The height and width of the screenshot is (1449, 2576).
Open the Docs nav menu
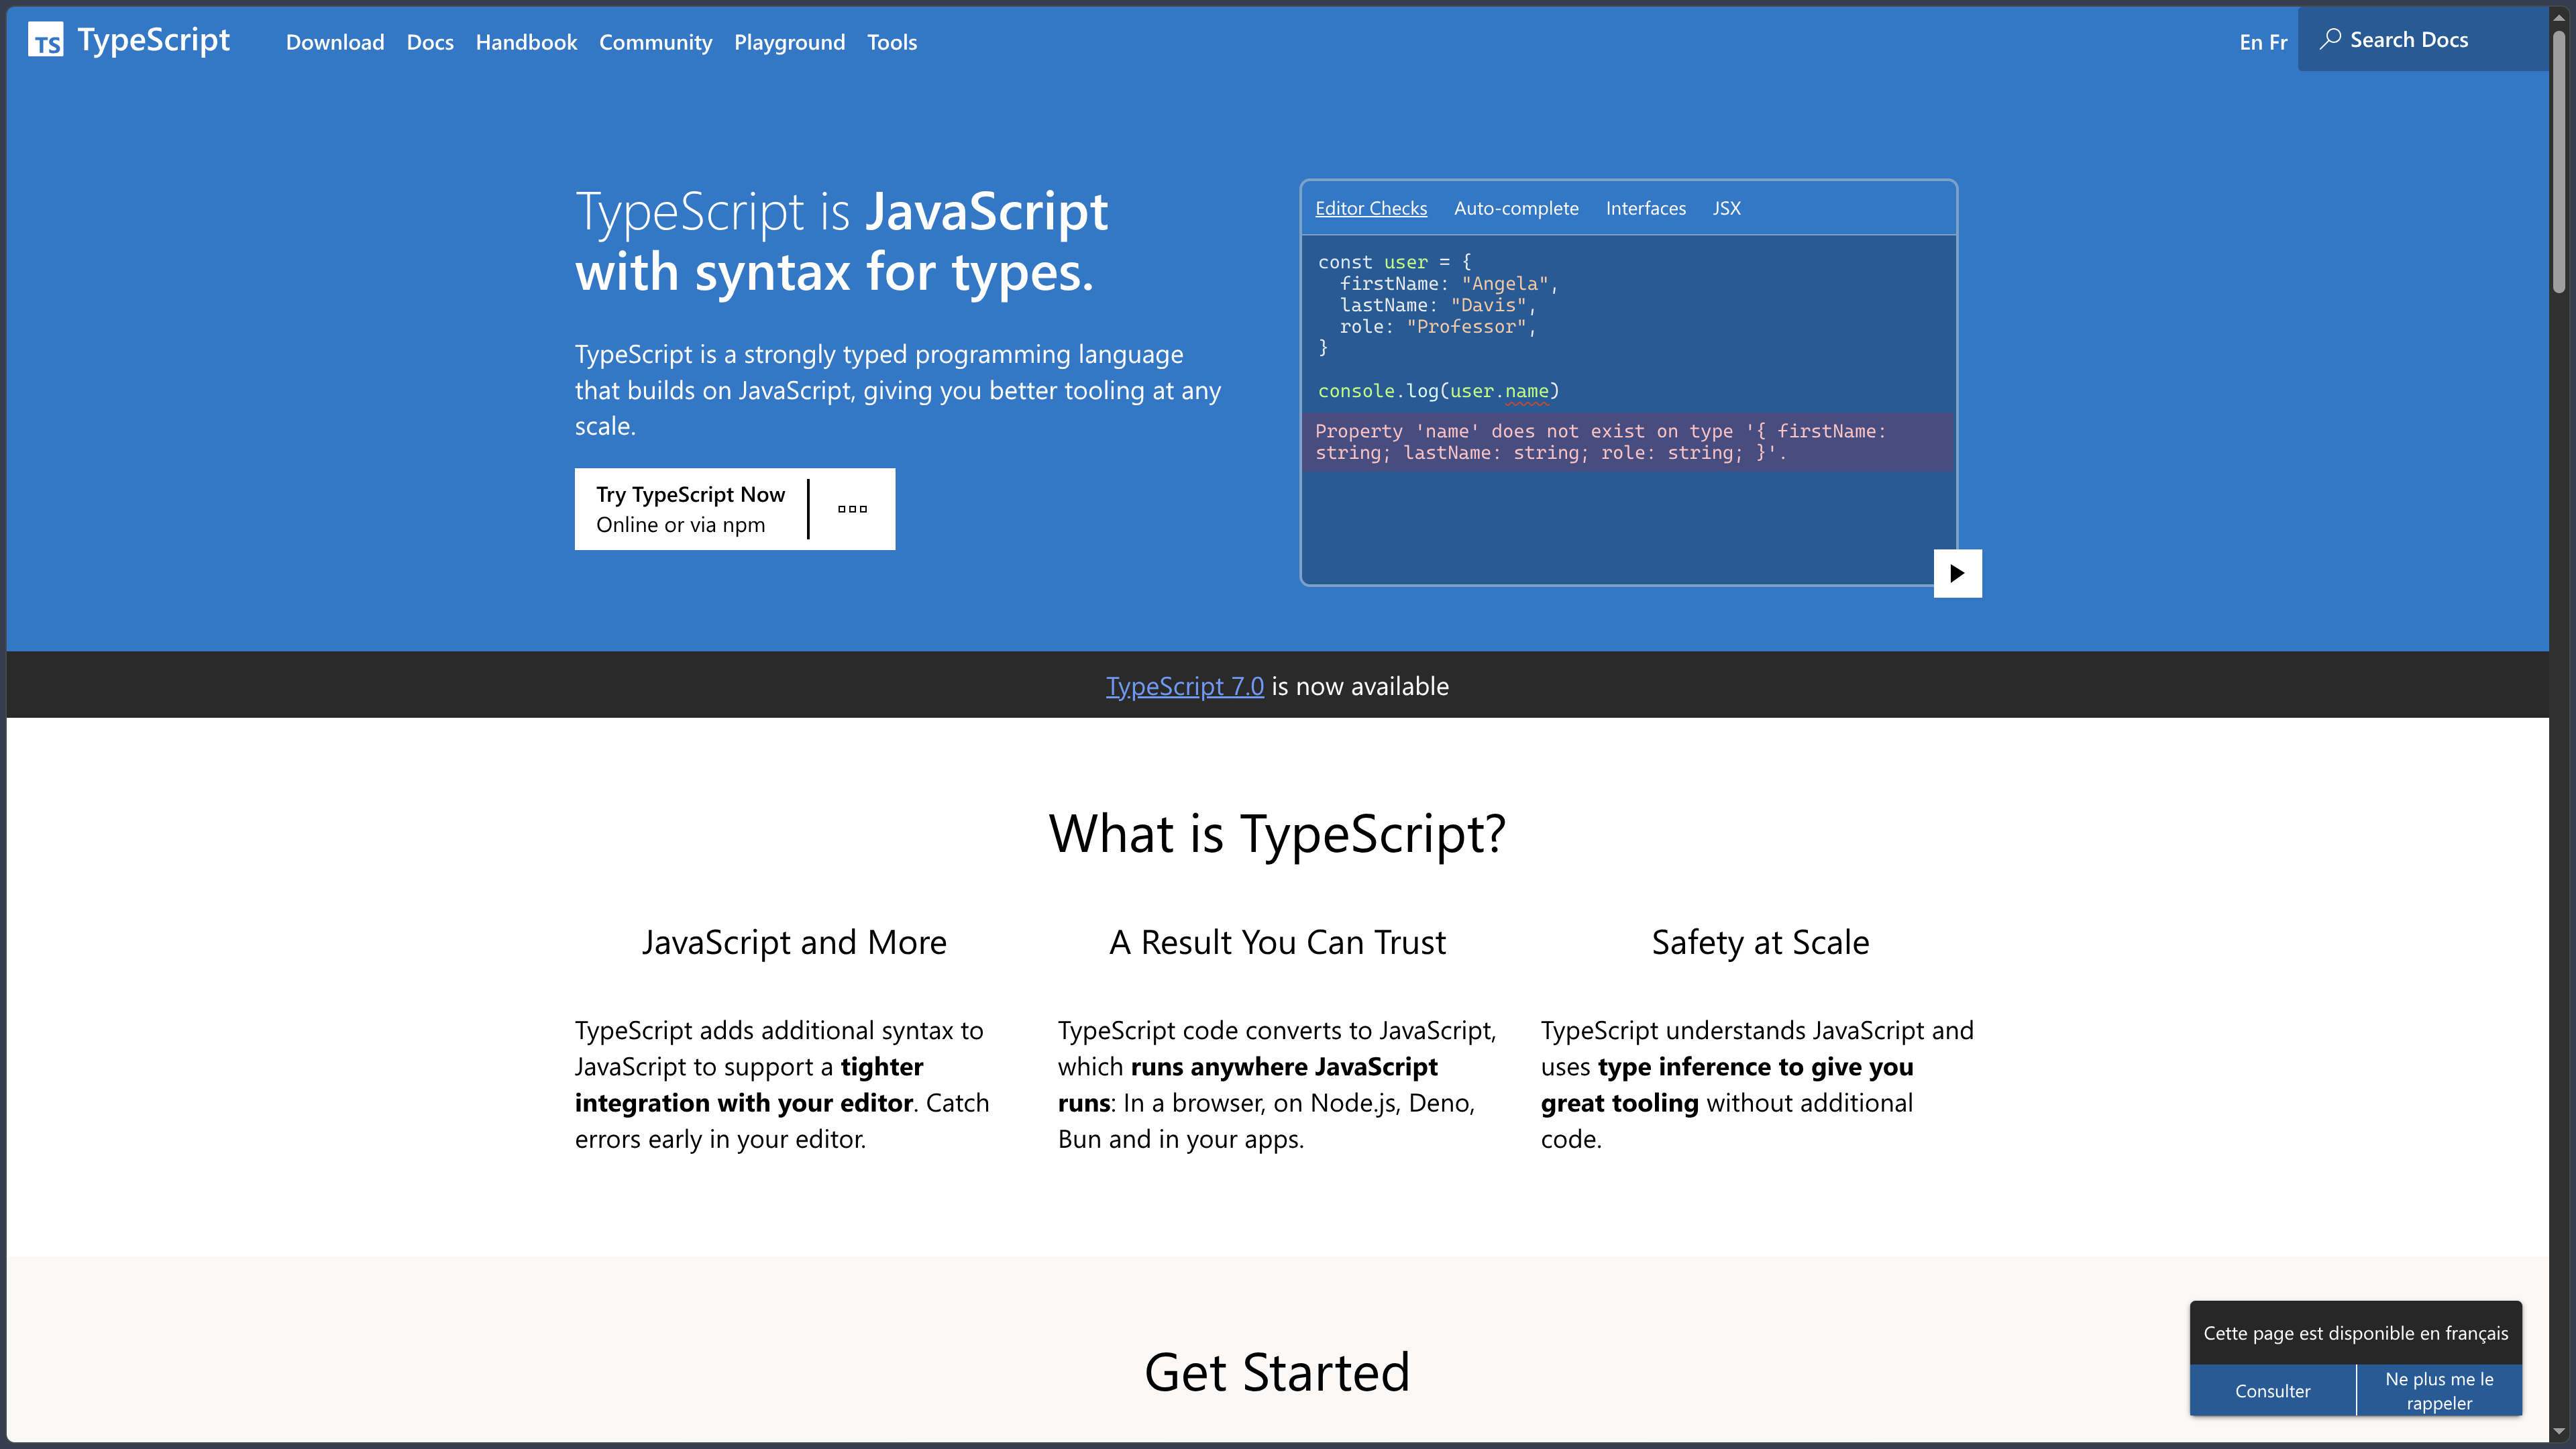(430, 42)
